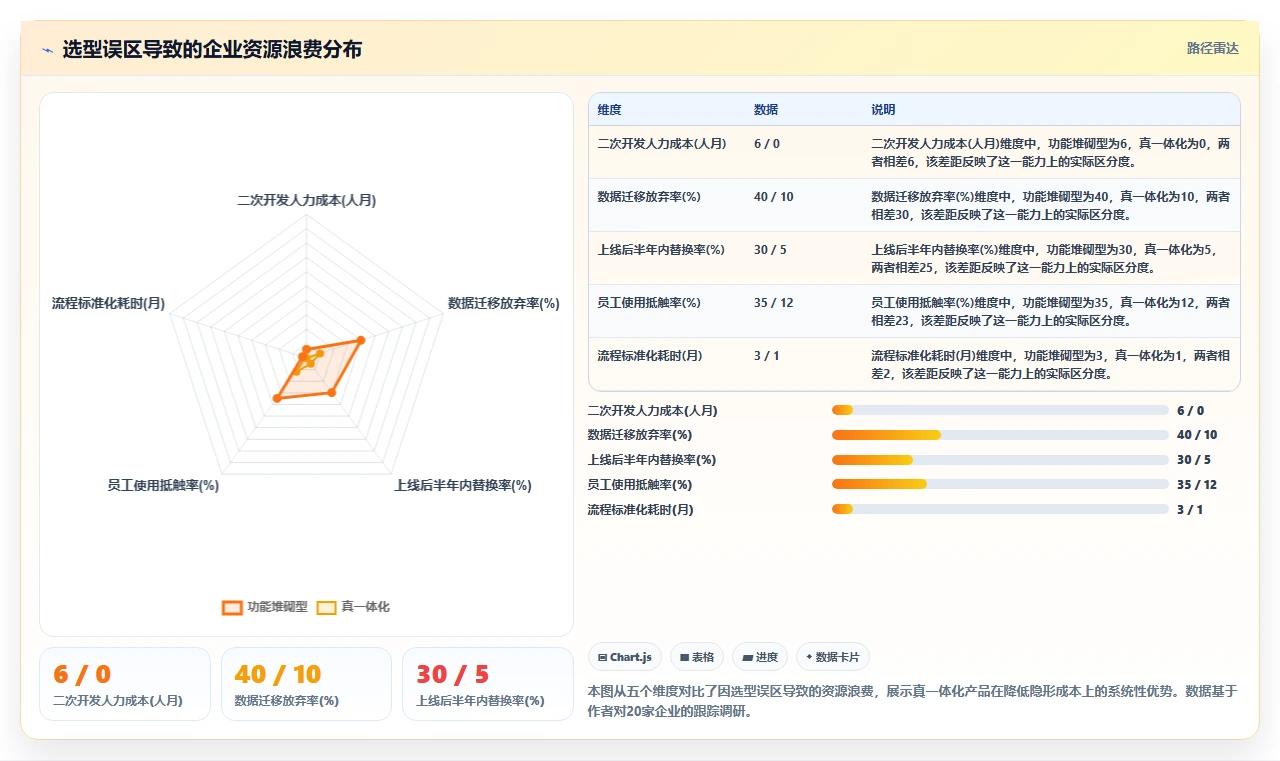Viewport: 1280px width, 761px height.
Task: Click the radar axis label 数据迁移放弃率(%)
Action: (x=504, y=303)
